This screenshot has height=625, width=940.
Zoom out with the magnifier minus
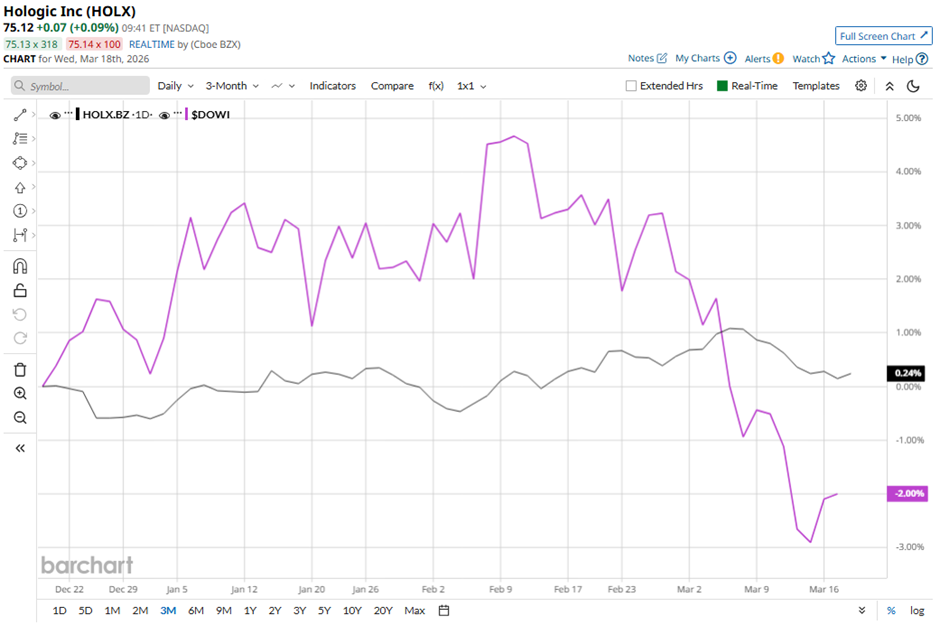pyautogui.click(x=20, y=418)
